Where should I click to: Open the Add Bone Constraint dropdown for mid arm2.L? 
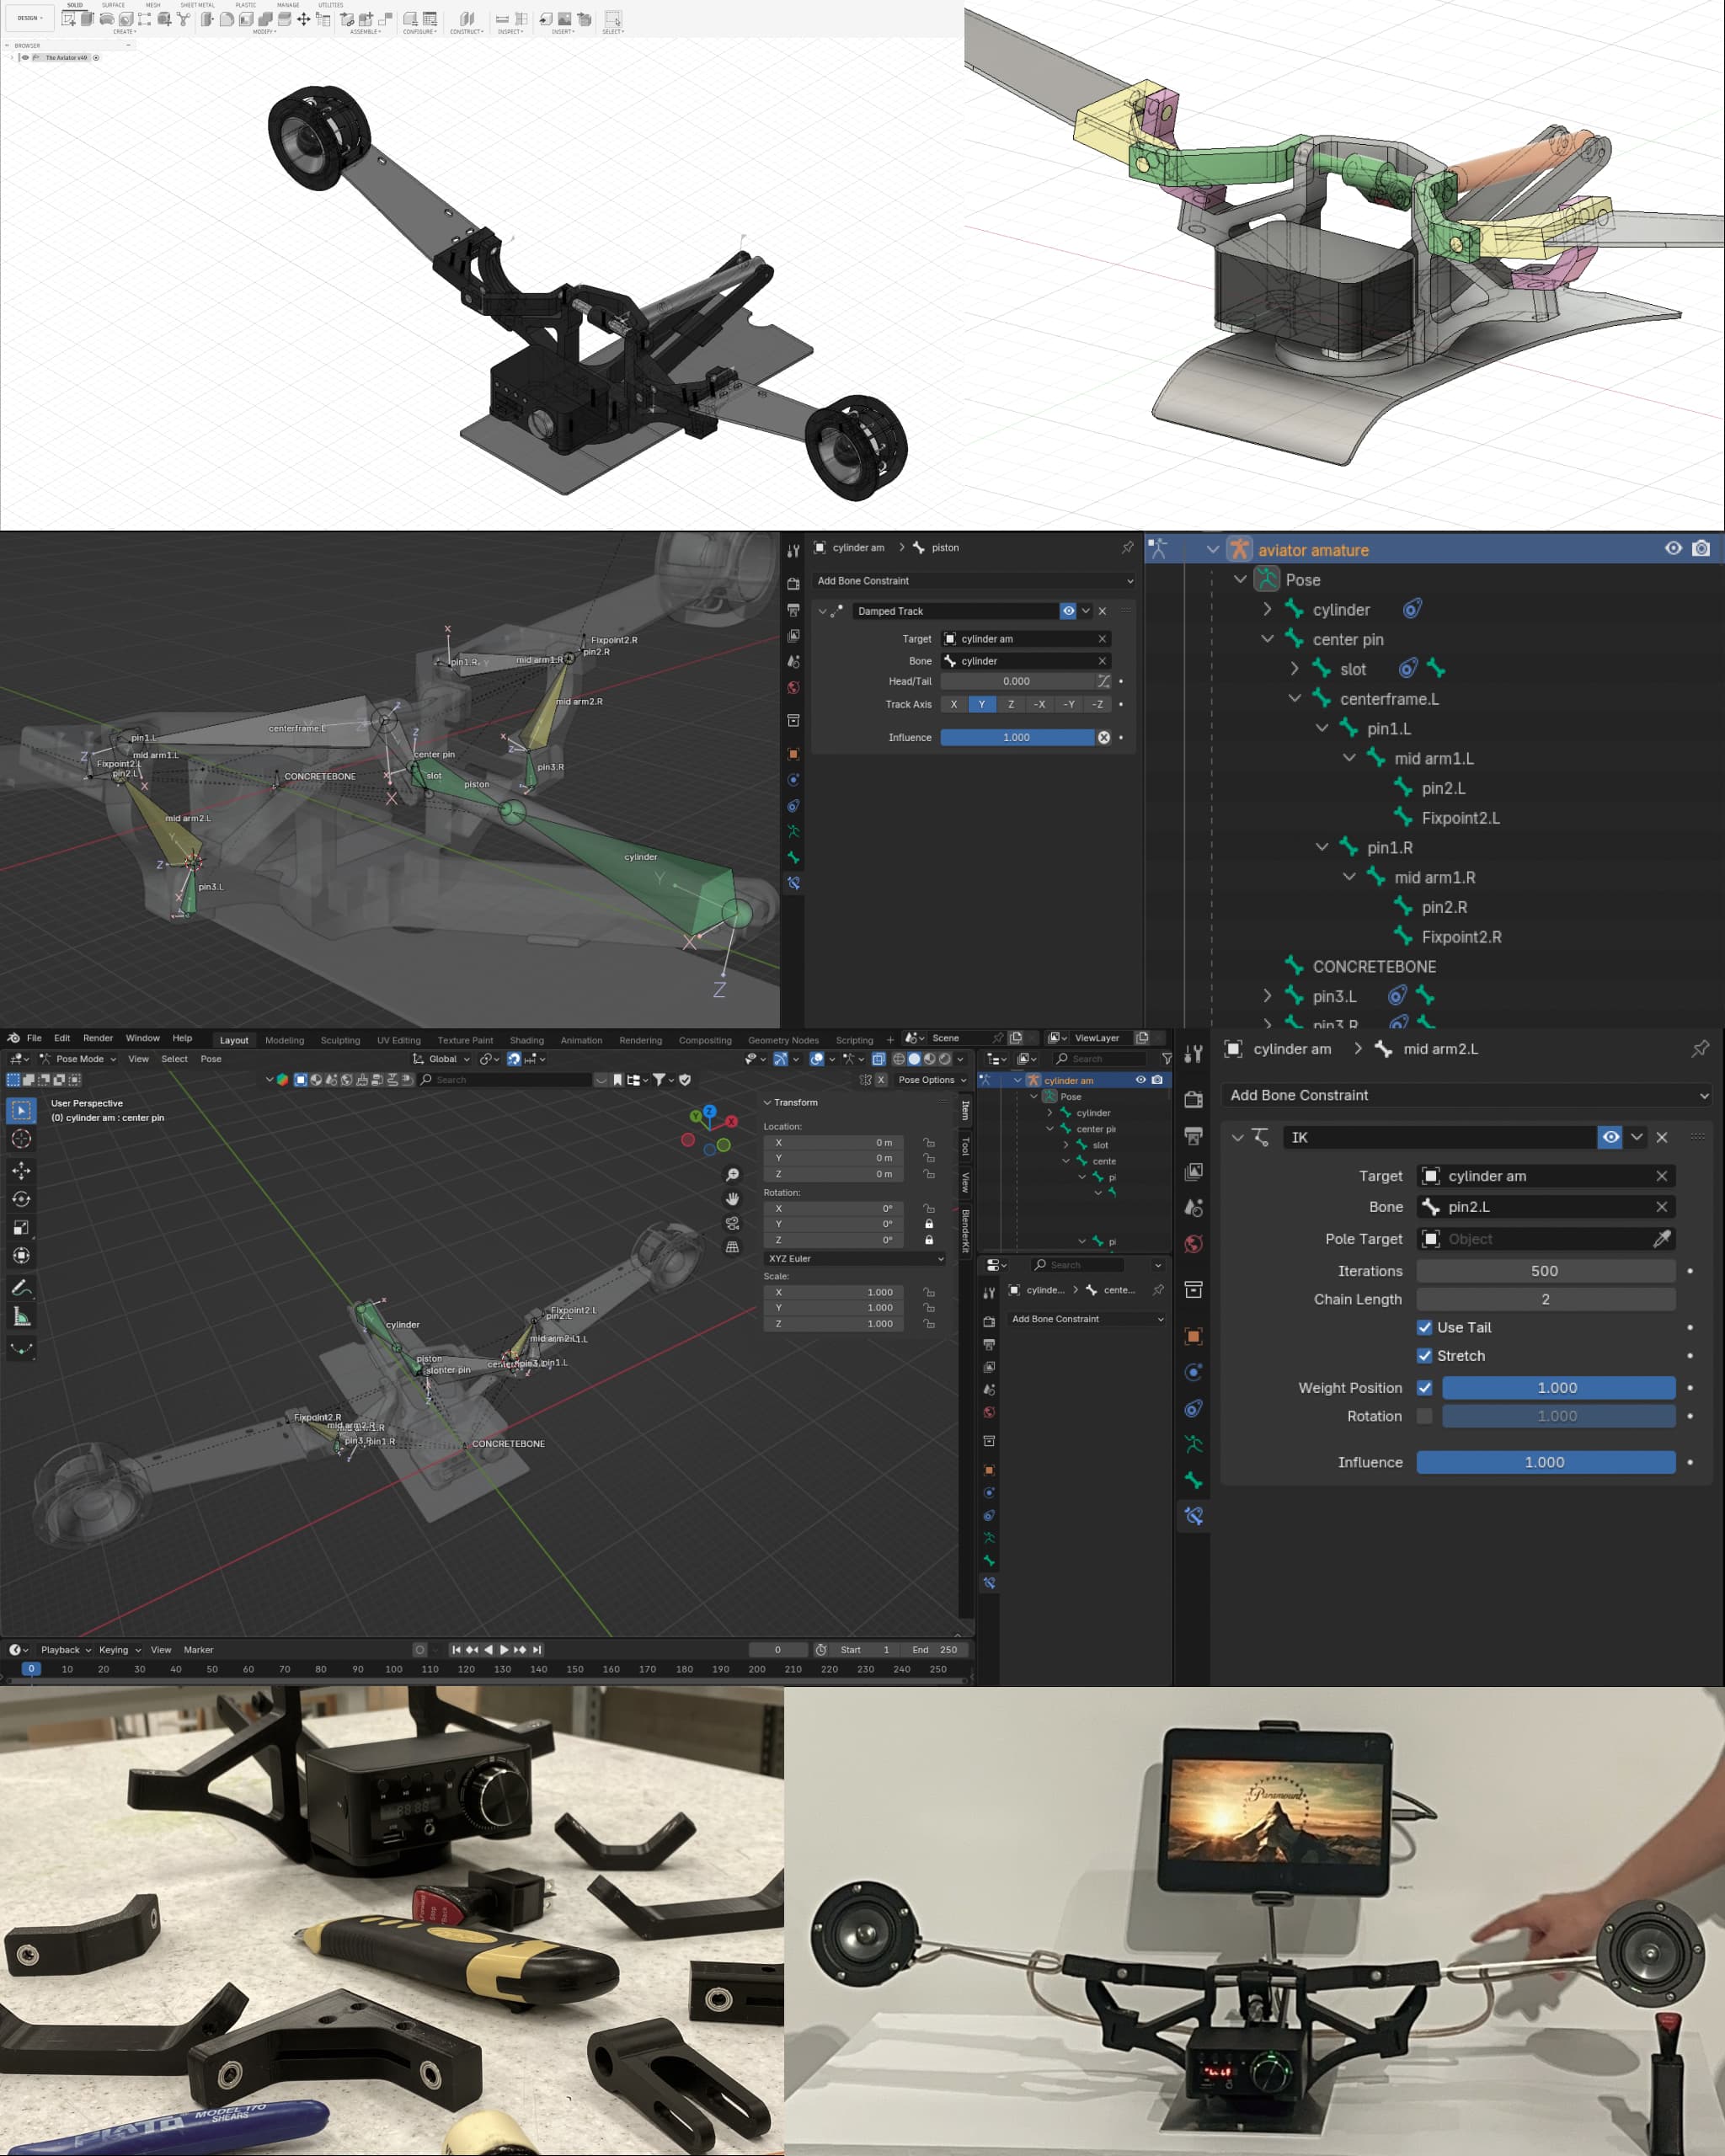point(1466,1095)
